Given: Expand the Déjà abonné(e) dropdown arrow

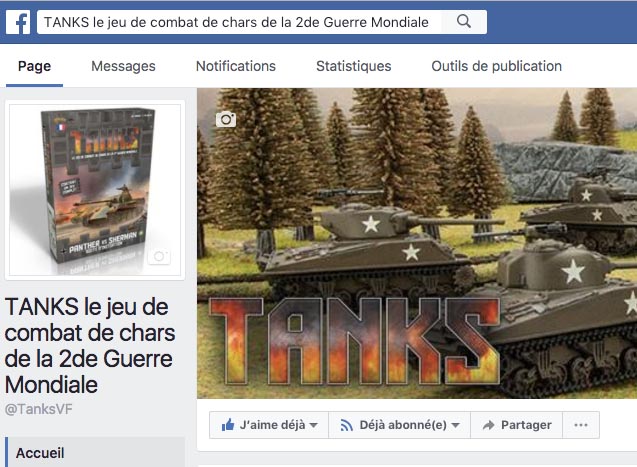Looking at the screenshot, I should (x=455, y=426).
